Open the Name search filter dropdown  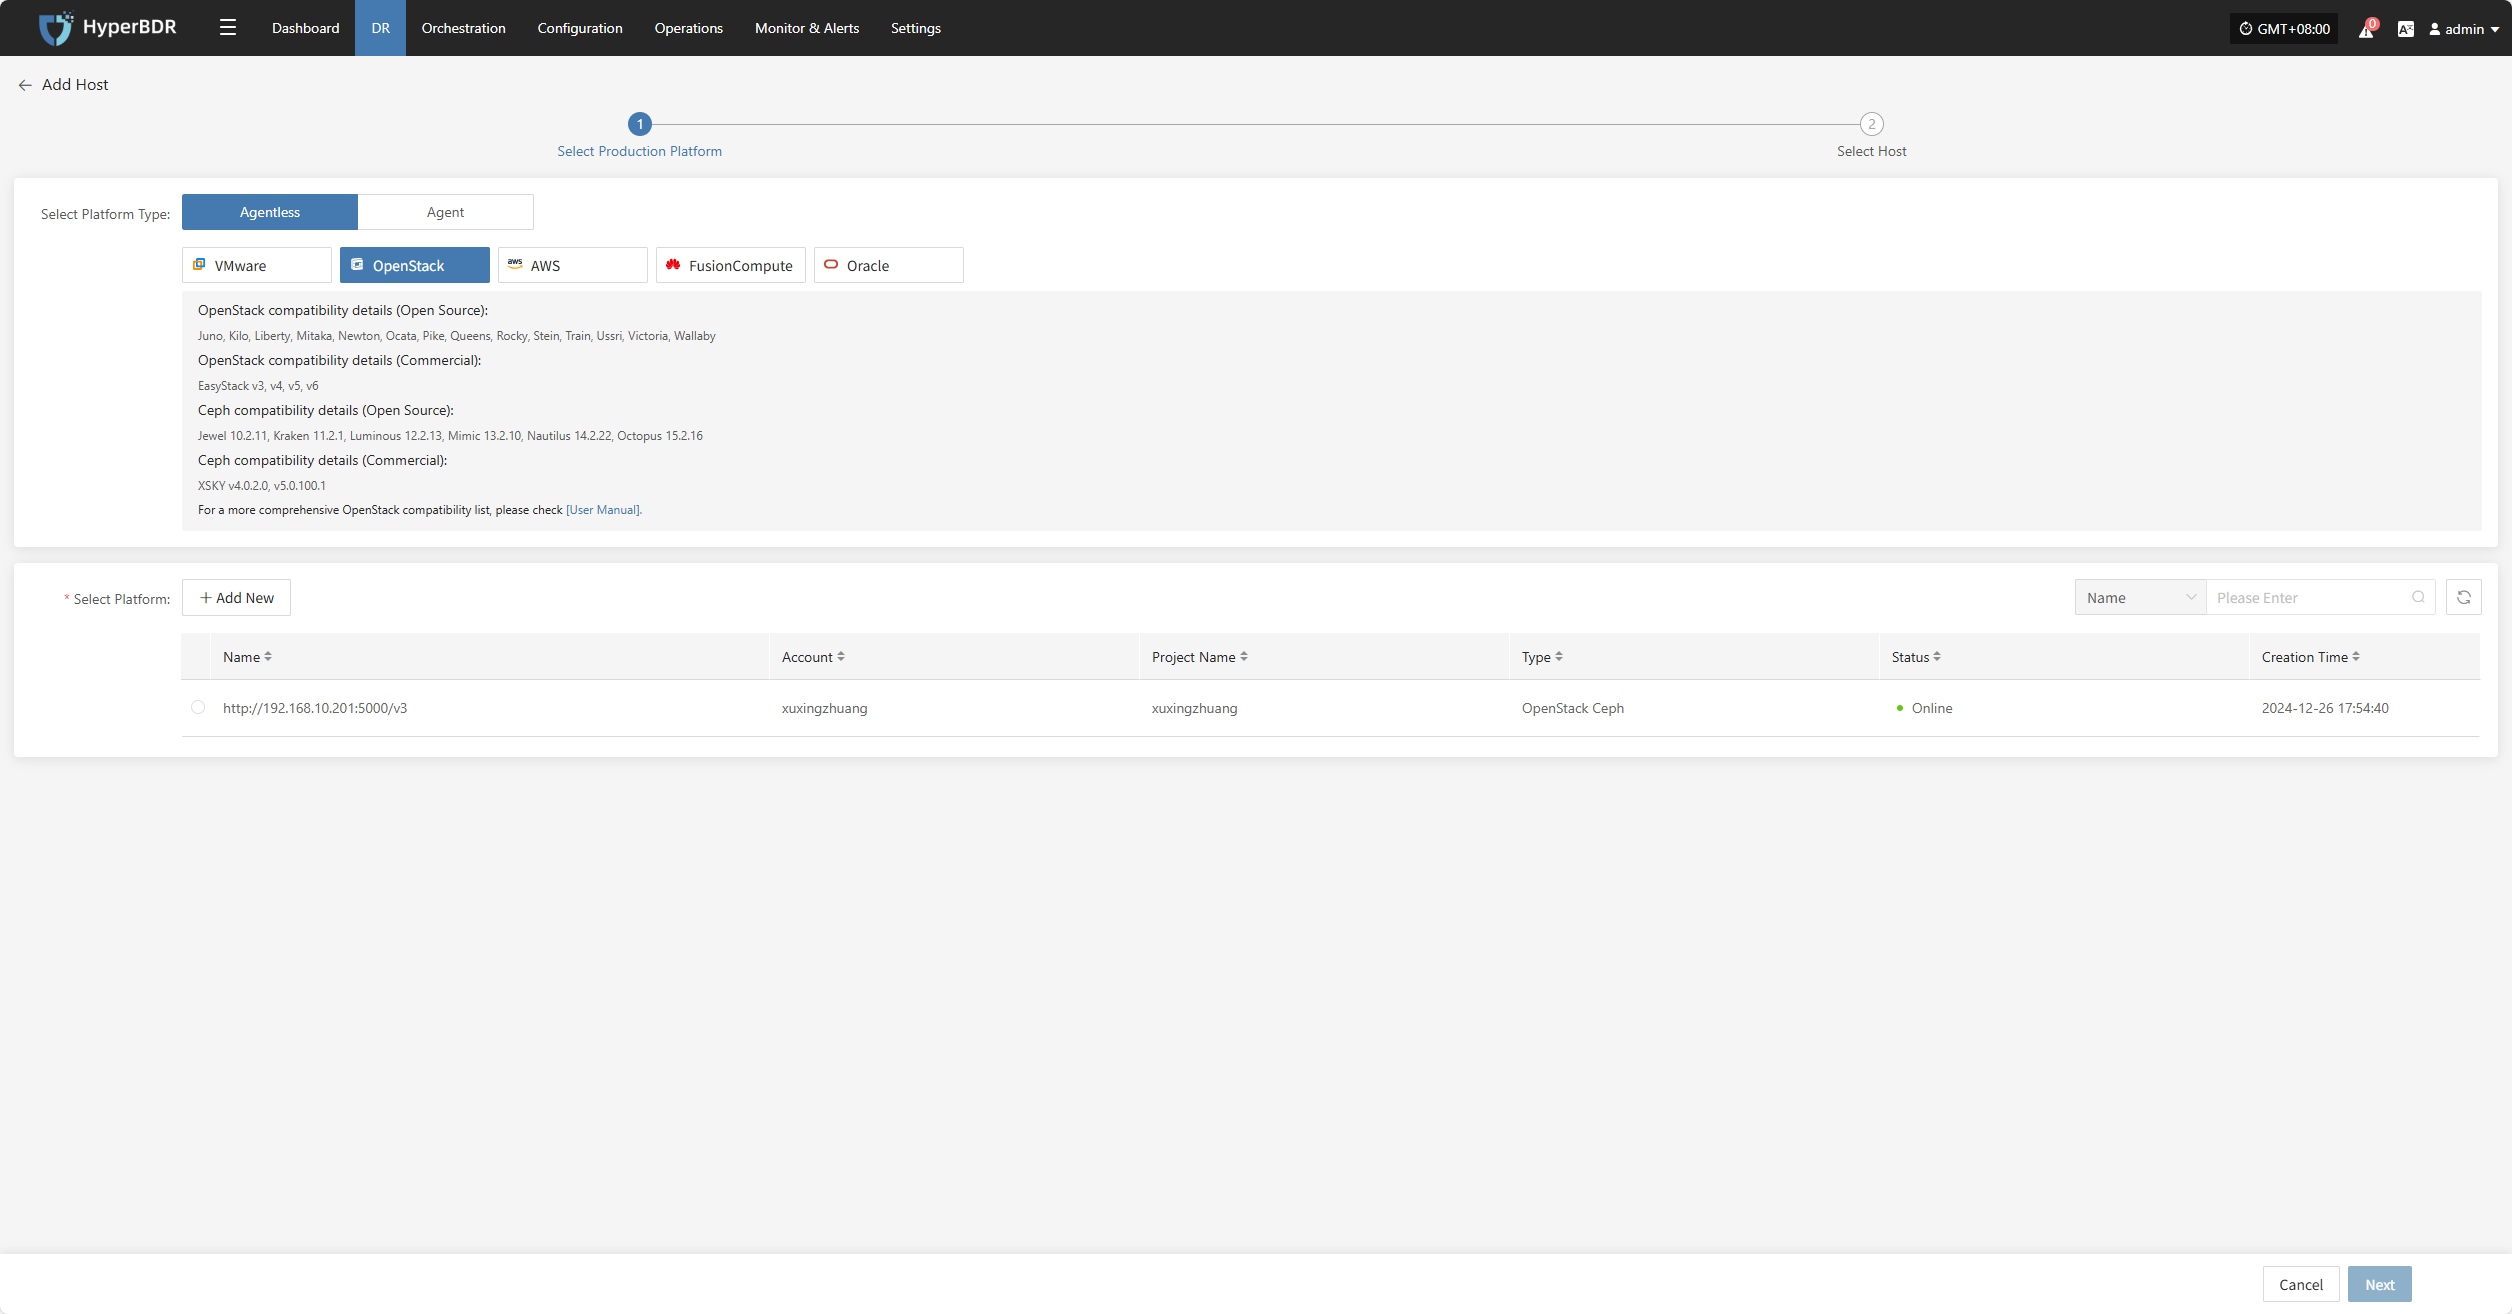click(2141, 597)
